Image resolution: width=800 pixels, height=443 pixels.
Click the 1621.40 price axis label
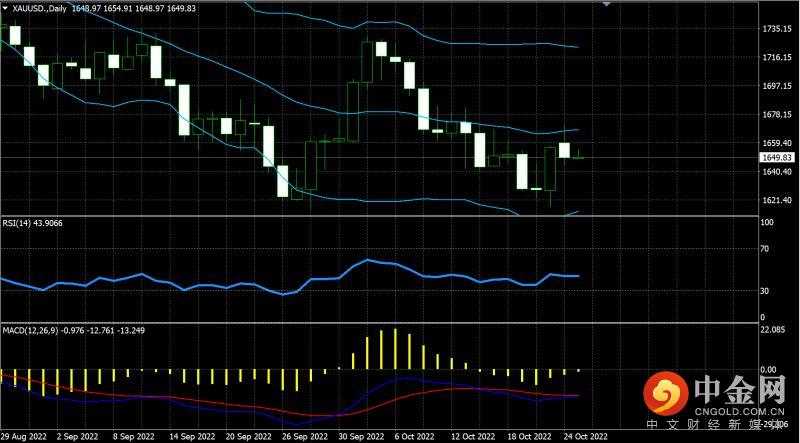[776, 201]
